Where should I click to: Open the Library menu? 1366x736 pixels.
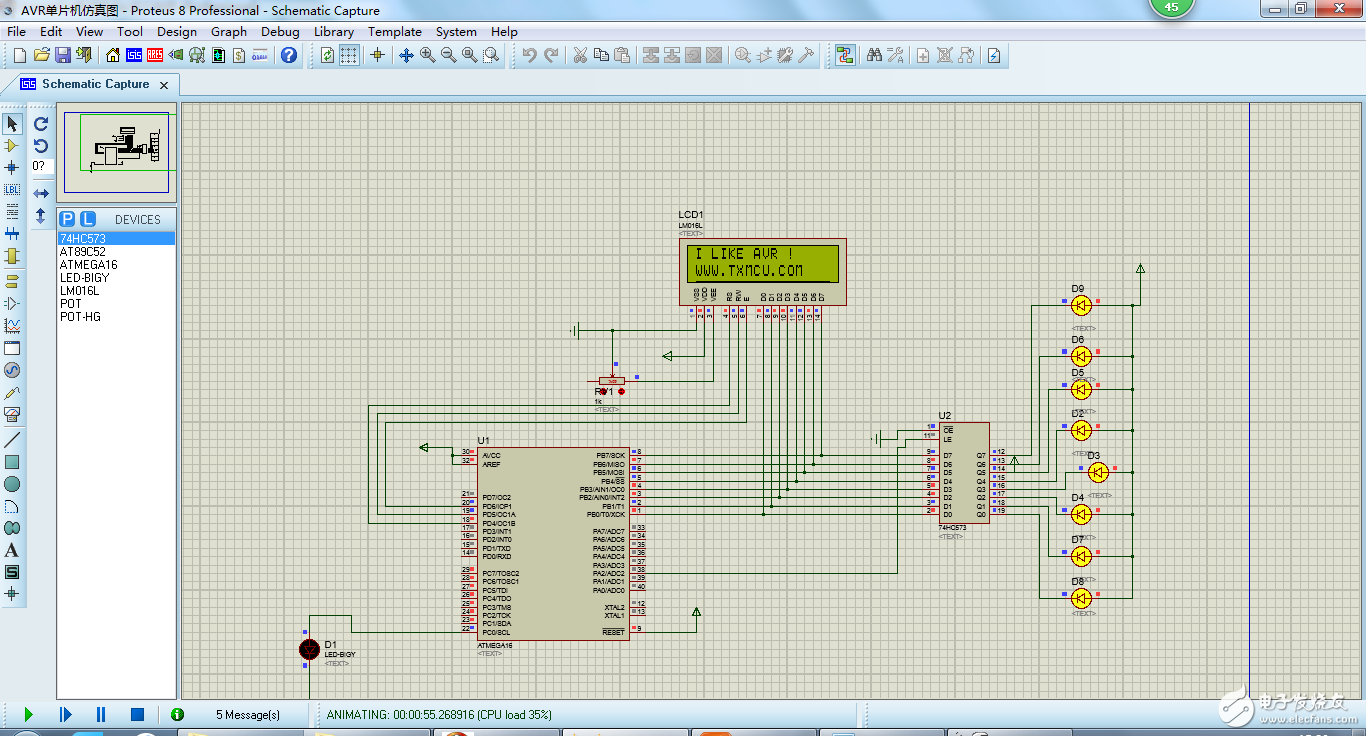pos(334,31)
